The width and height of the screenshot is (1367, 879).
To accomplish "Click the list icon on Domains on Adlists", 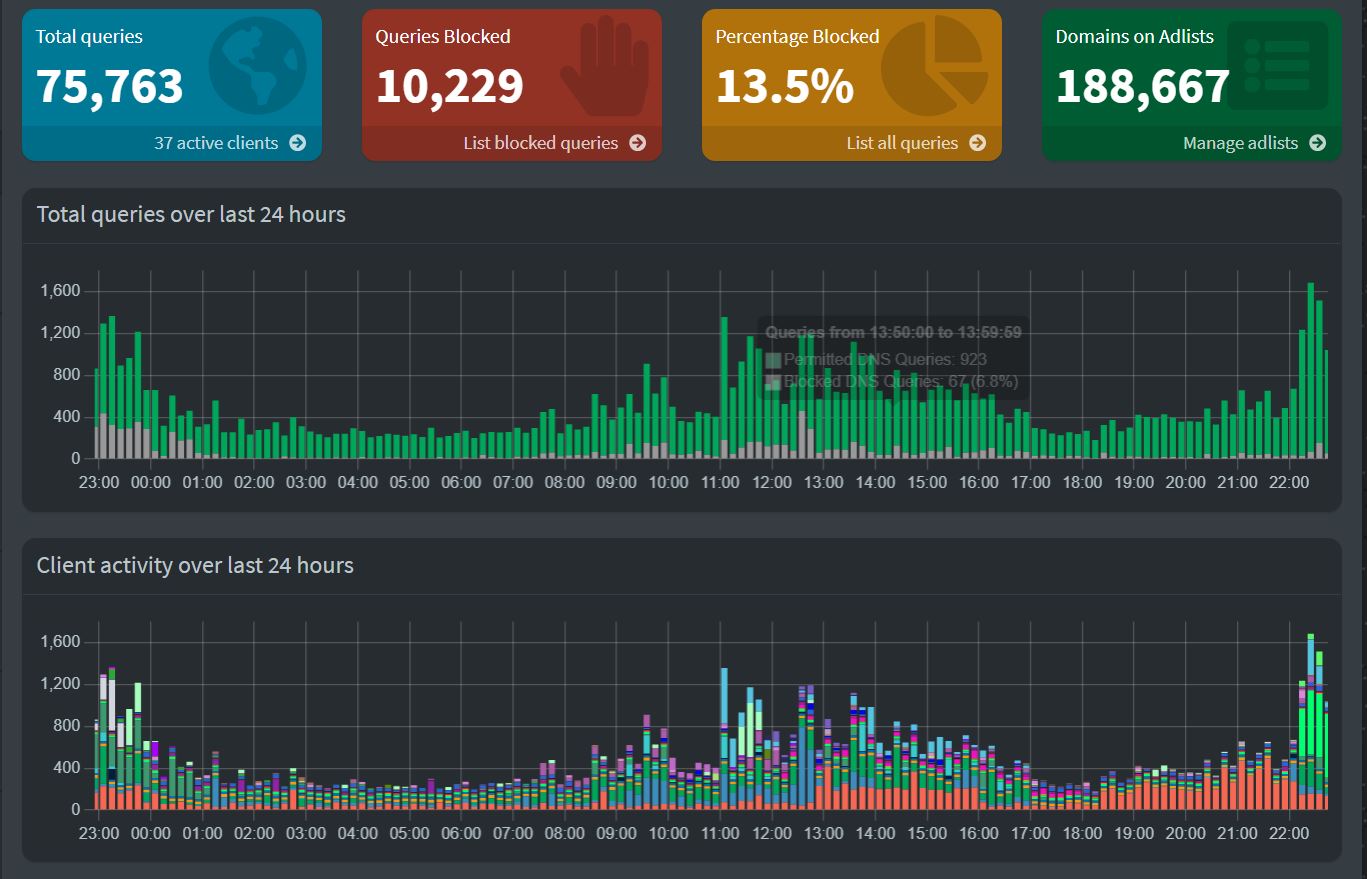I will [1276, 65].
